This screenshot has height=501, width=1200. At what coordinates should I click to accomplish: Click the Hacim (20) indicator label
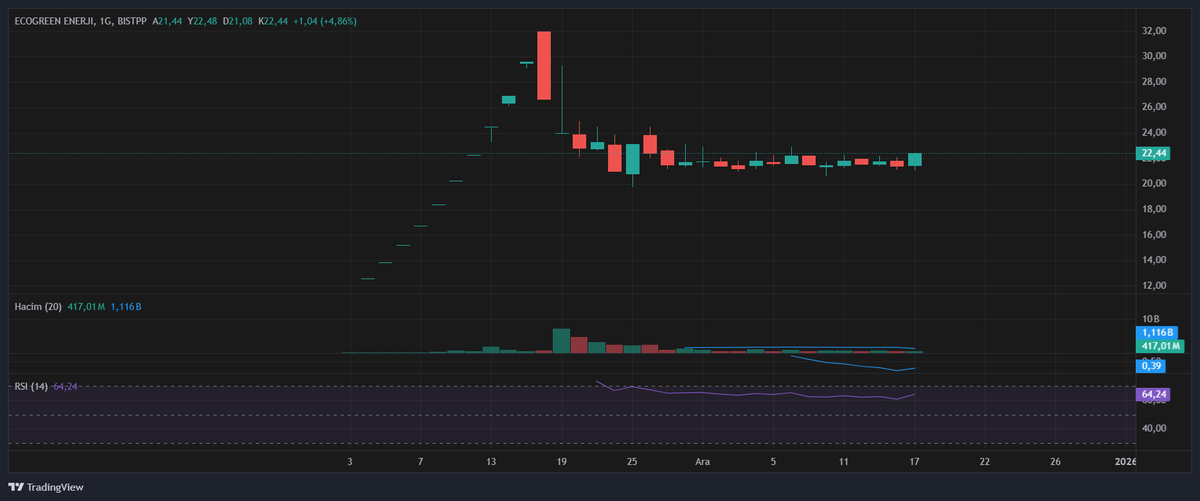point(37,306)
